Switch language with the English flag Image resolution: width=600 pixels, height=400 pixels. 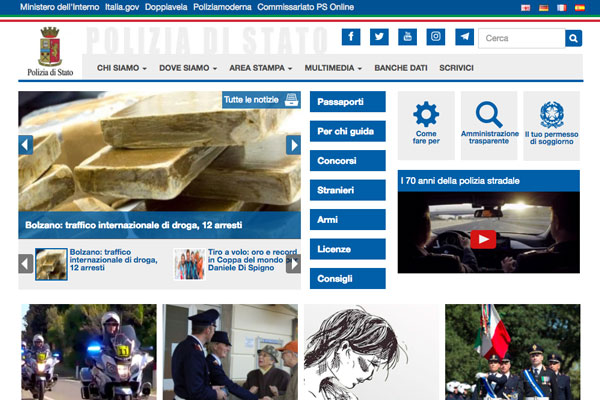(525, 8)
